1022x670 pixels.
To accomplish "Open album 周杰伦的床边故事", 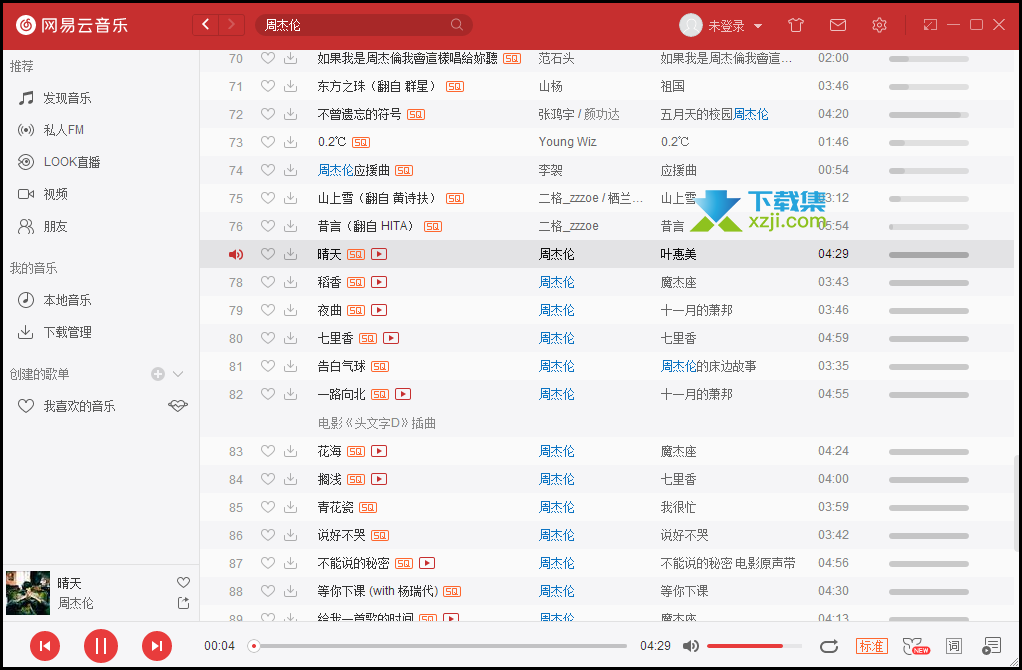I will tap(708, 366).
